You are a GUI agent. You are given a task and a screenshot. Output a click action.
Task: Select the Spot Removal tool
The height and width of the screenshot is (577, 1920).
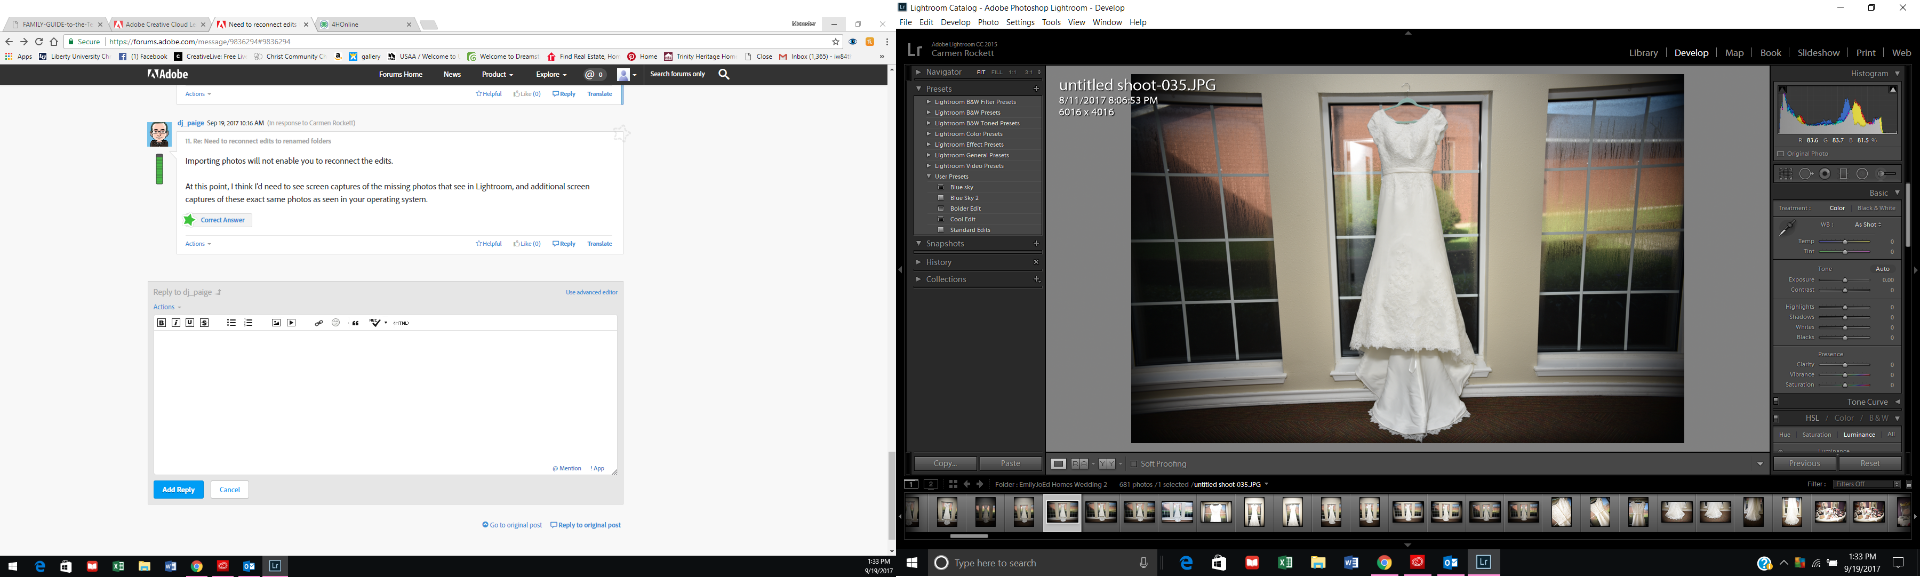(x=1806, y=173)
